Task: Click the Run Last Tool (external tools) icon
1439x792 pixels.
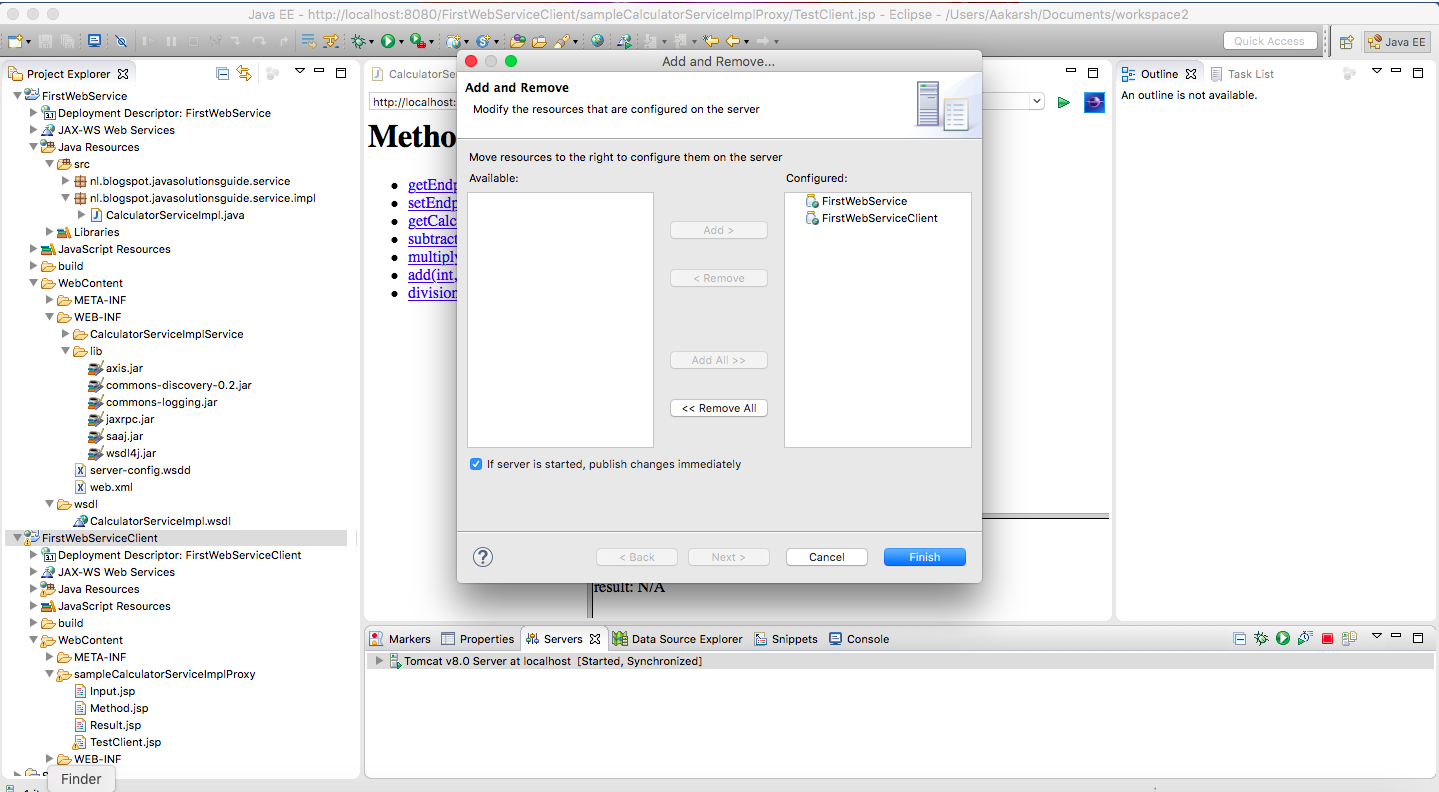Action: (416, 41)
